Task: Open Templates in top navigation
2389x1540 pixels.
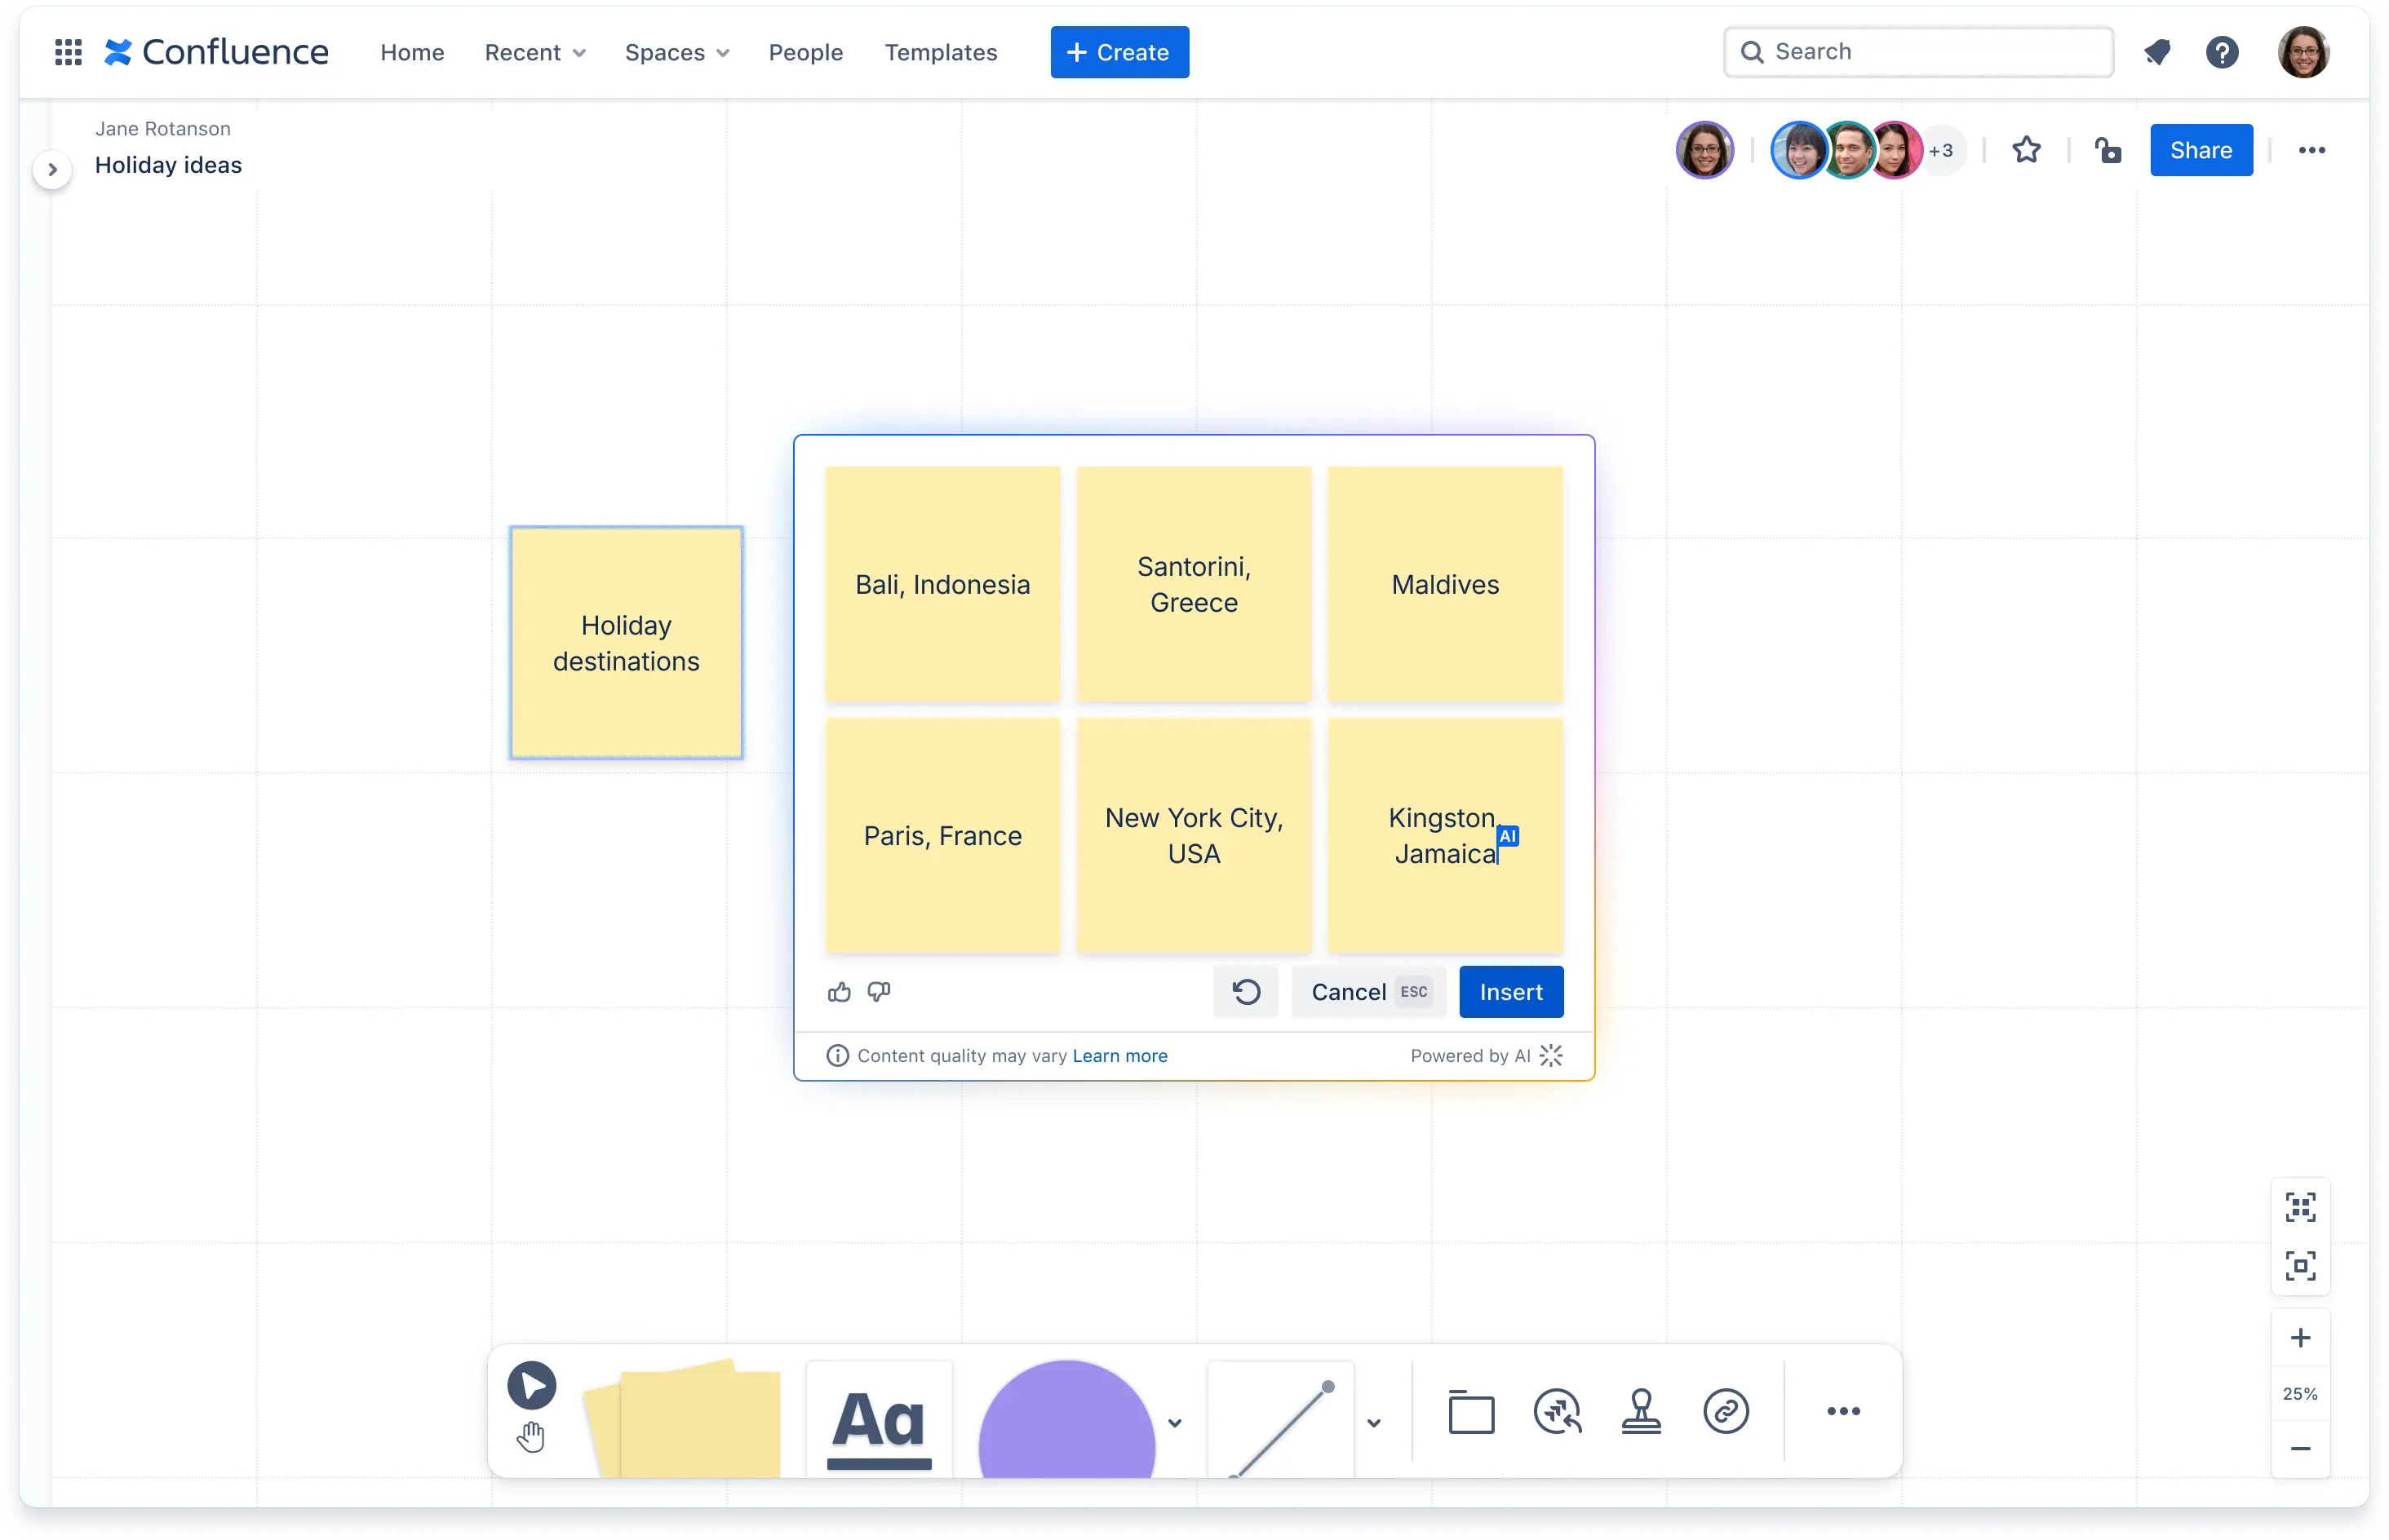Action: [x=941, y=52]
